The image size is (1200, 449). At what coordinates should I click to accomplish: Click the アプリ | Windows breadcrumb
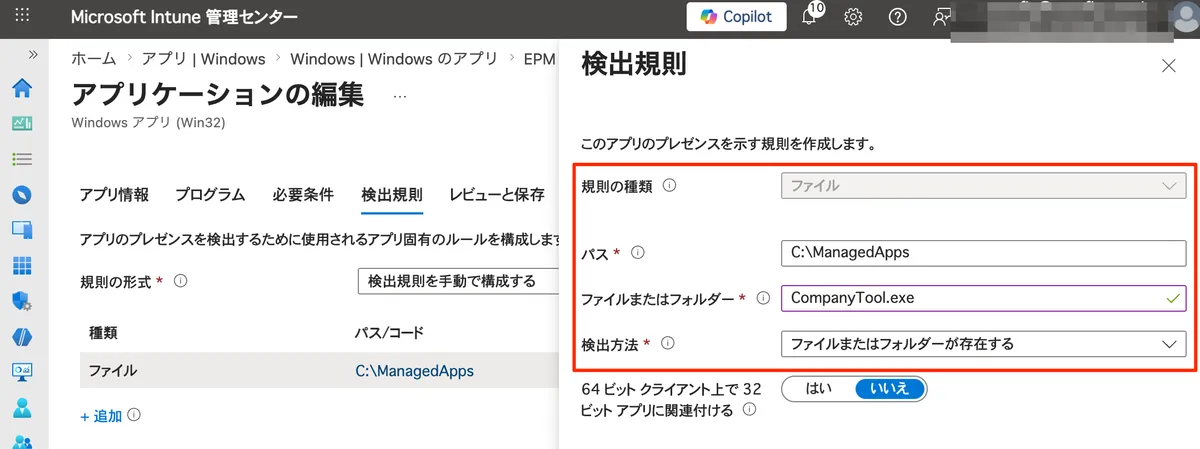[204, 59]
